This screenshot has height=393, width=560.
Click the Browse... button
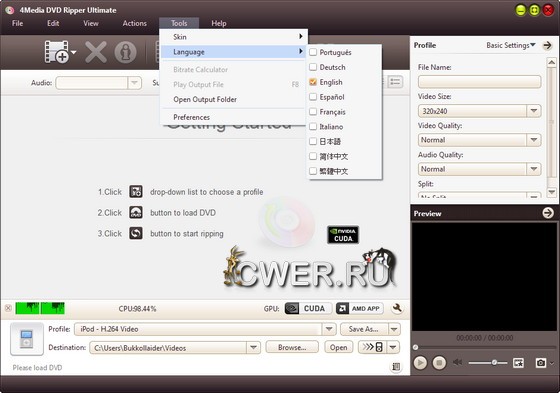(292, 347)
